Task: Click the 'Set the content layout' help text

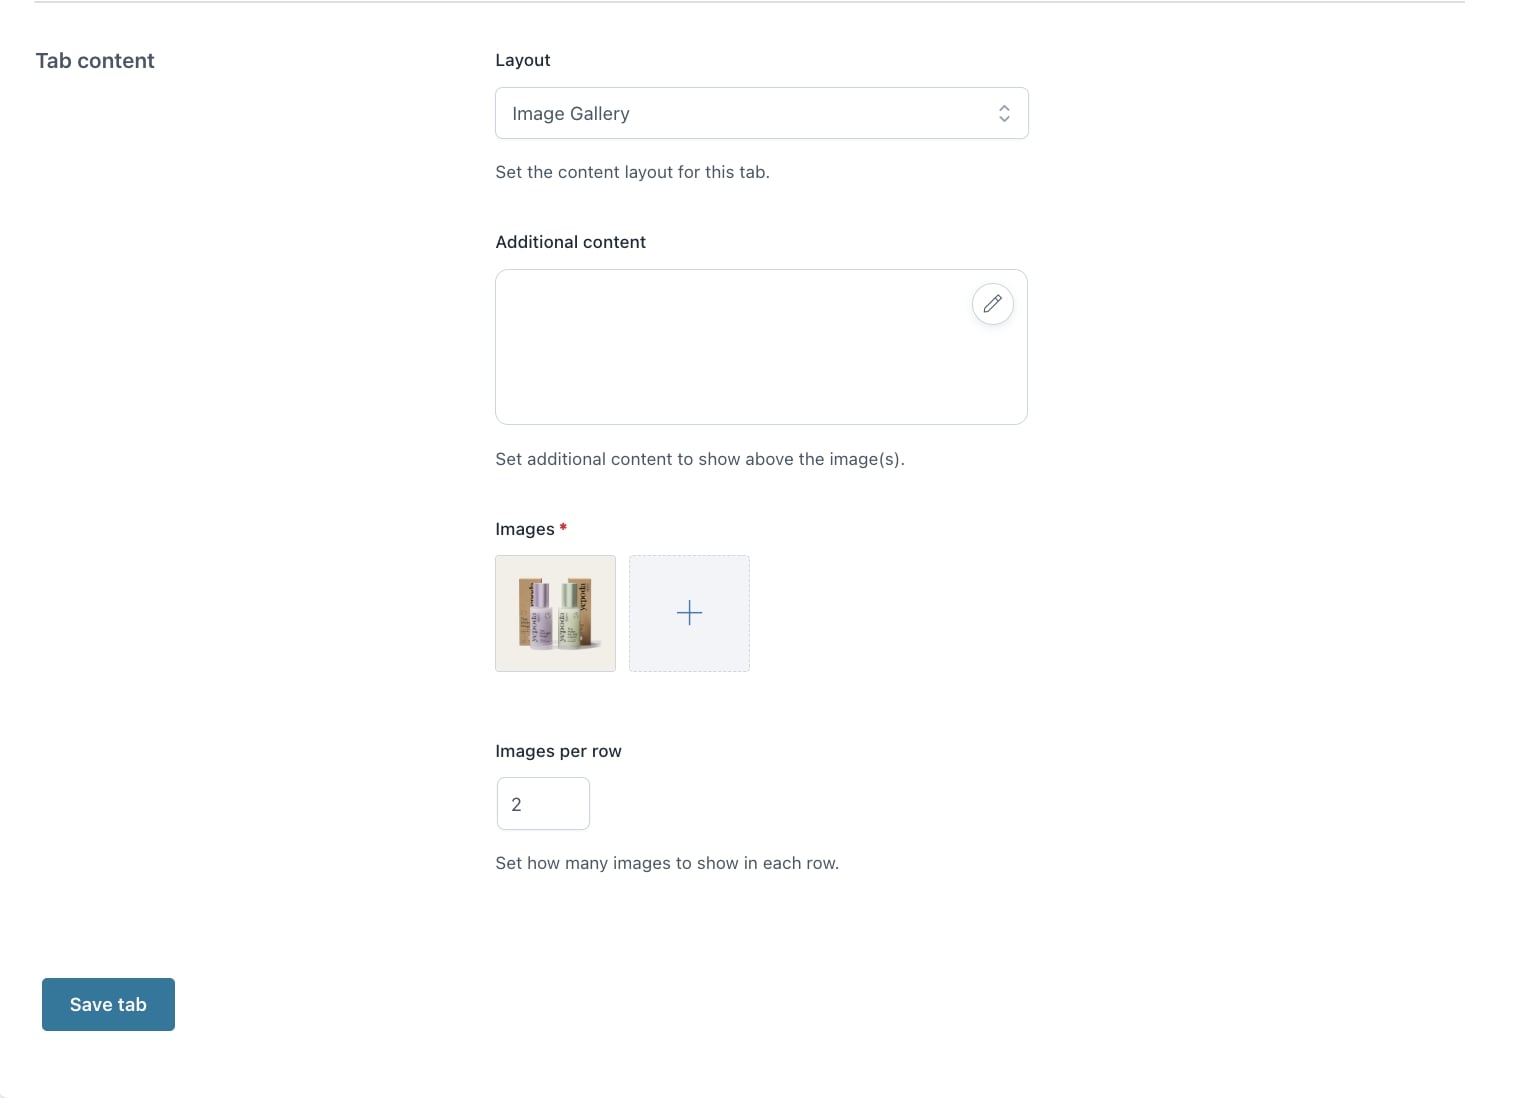Action: pos(632,172)
